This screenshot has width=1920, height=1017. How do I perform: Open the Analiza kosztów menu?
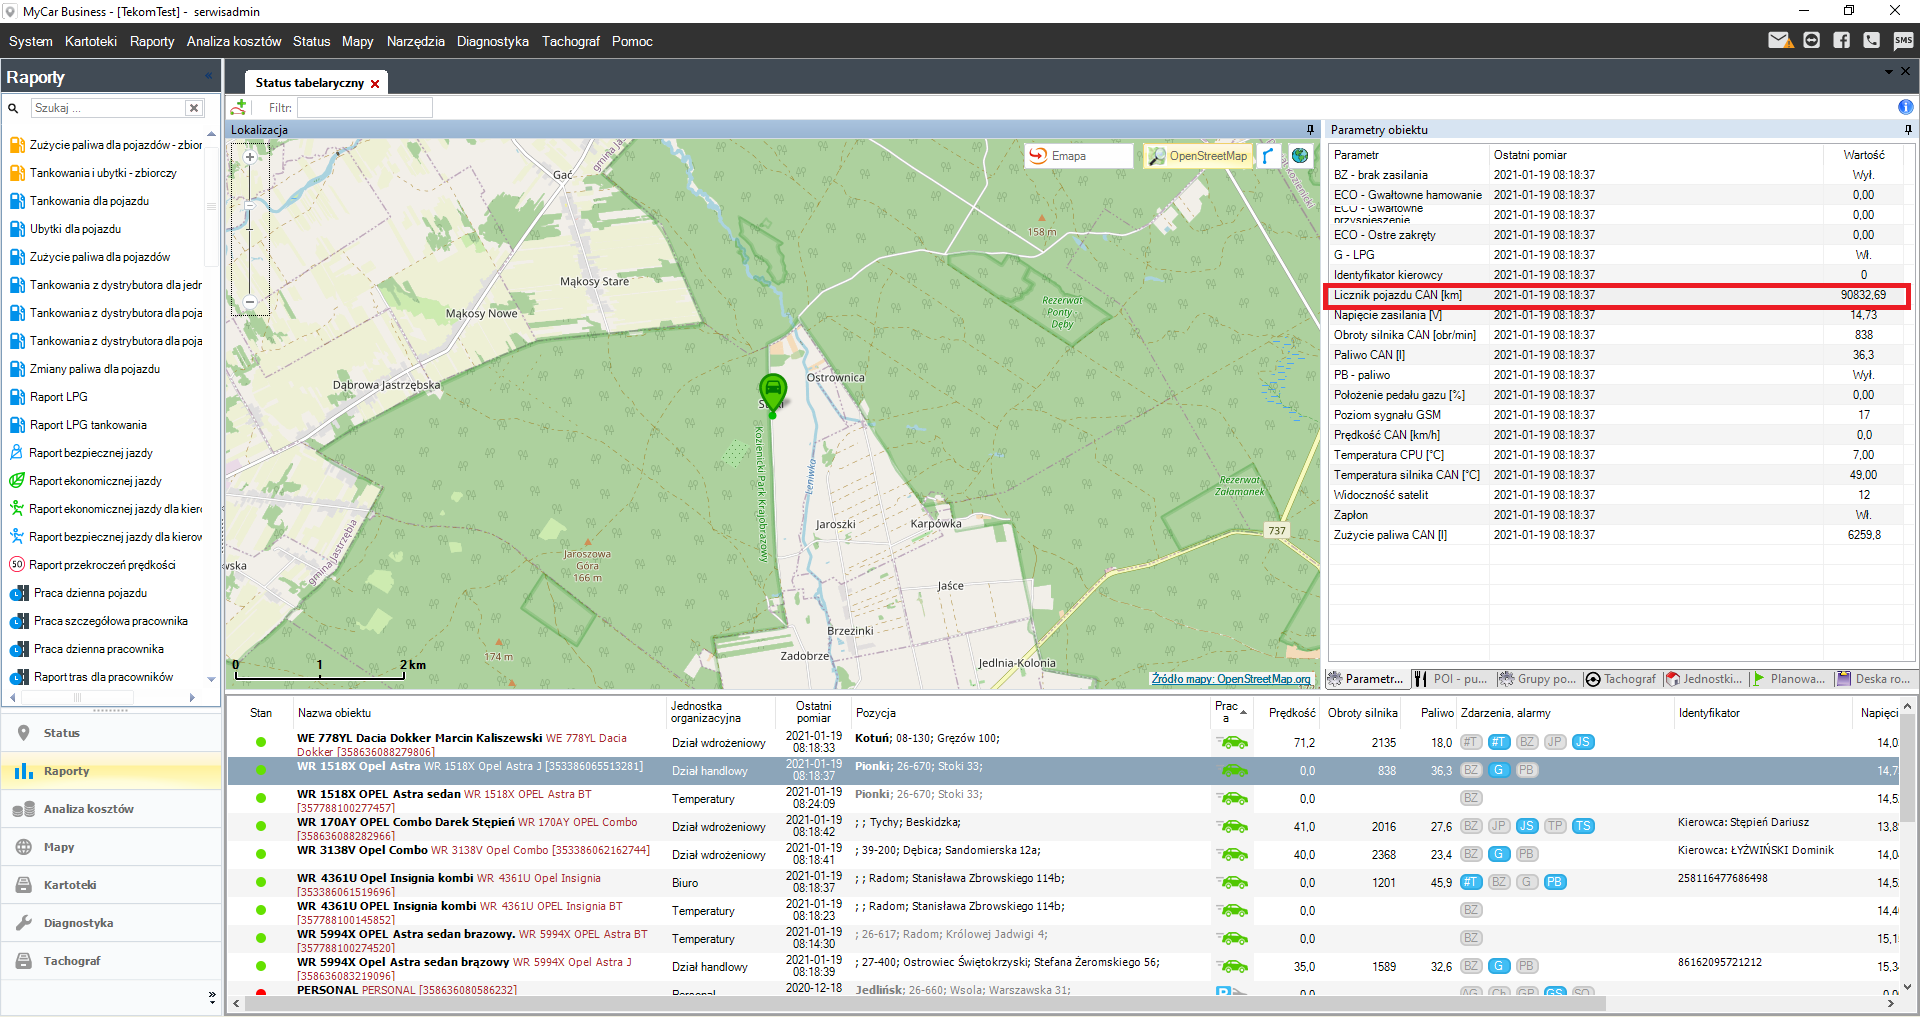[233, 41]
